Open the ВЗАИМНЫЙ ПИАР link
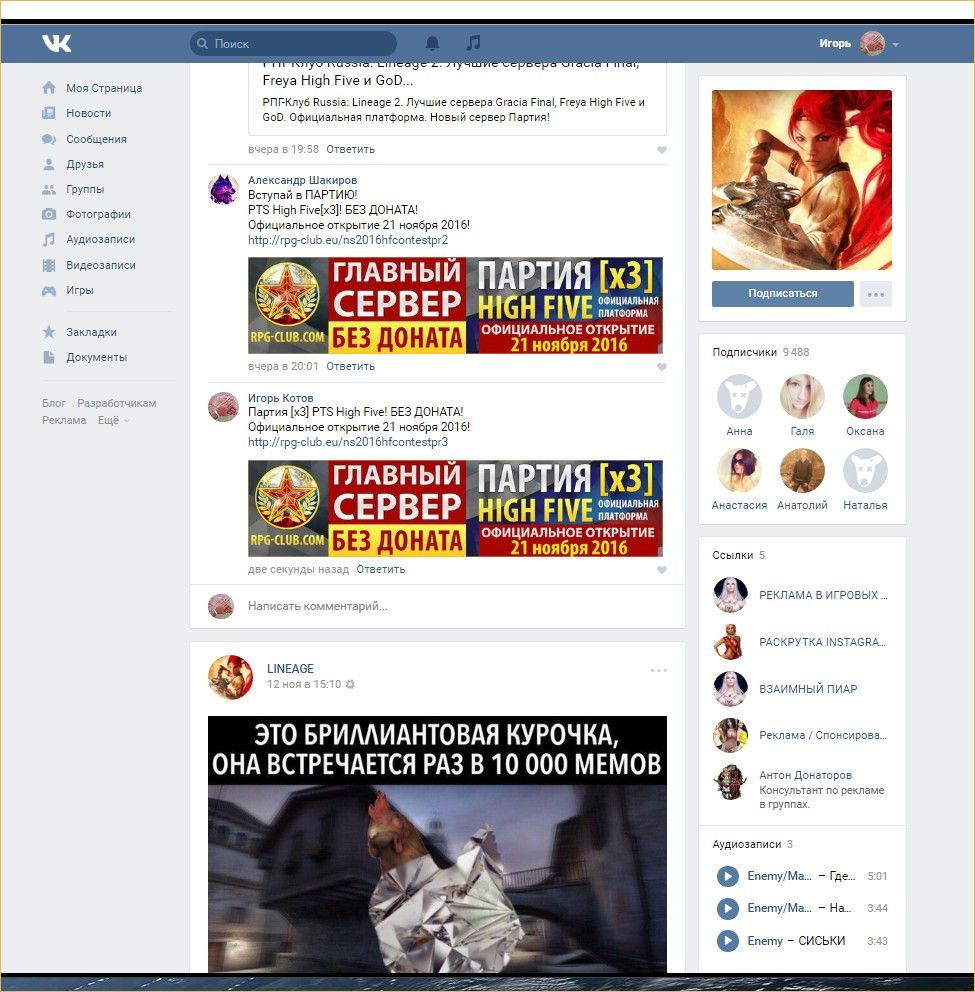The width and height of the screenshot is (975, 992). (x=808, y=689)
